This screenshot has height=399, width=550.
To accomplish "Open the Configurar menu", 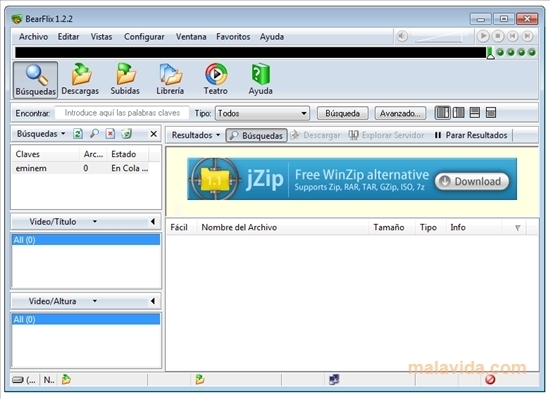I will click(144, 37).
